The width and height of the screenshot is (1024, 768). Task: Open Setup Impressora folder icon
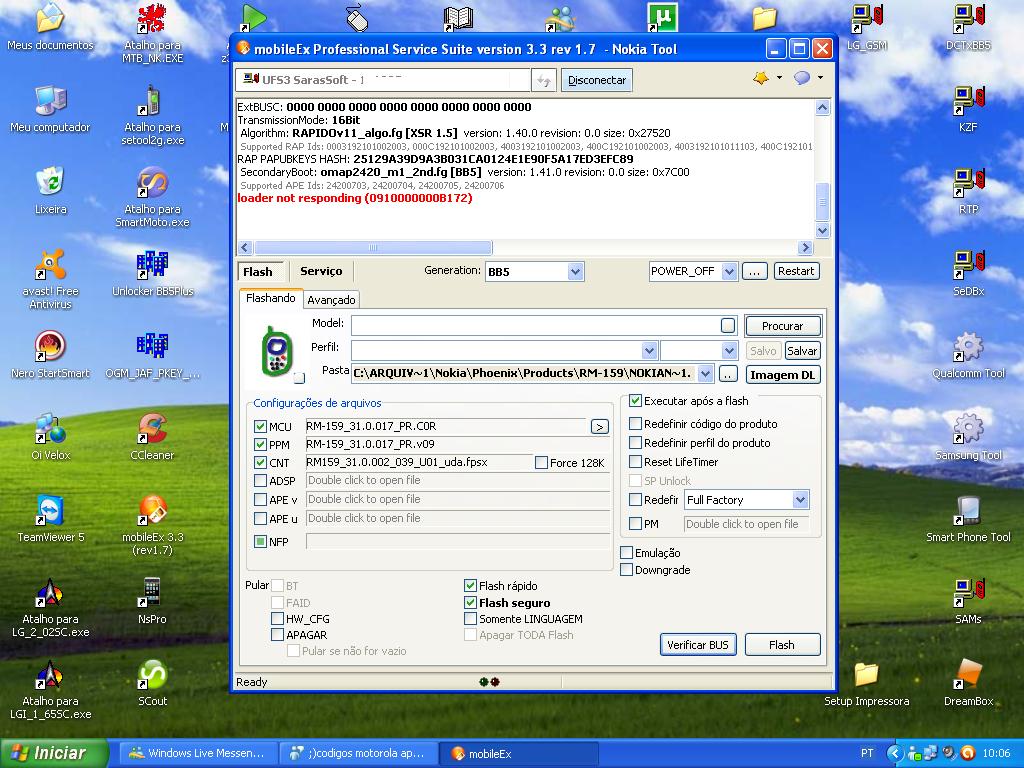click(867, 683)
